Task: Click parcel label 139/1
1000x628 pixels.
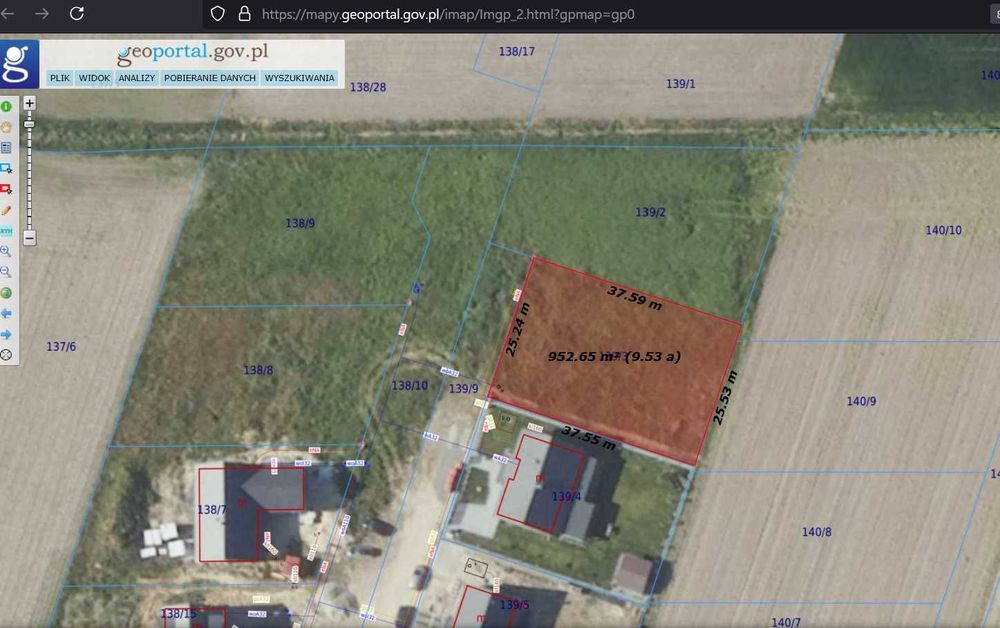Action: tap(680, 84)
